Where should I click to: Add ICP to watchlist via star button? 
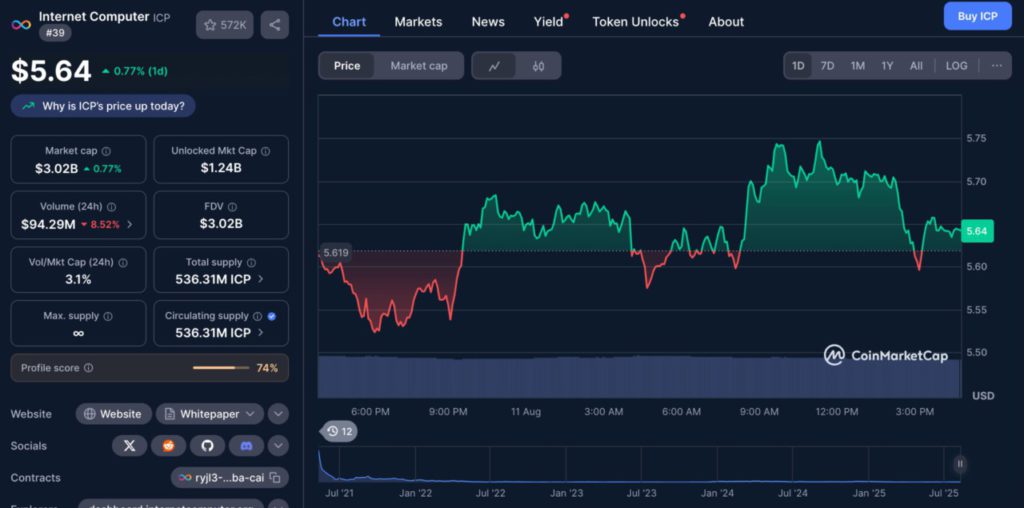coord(225,25)
